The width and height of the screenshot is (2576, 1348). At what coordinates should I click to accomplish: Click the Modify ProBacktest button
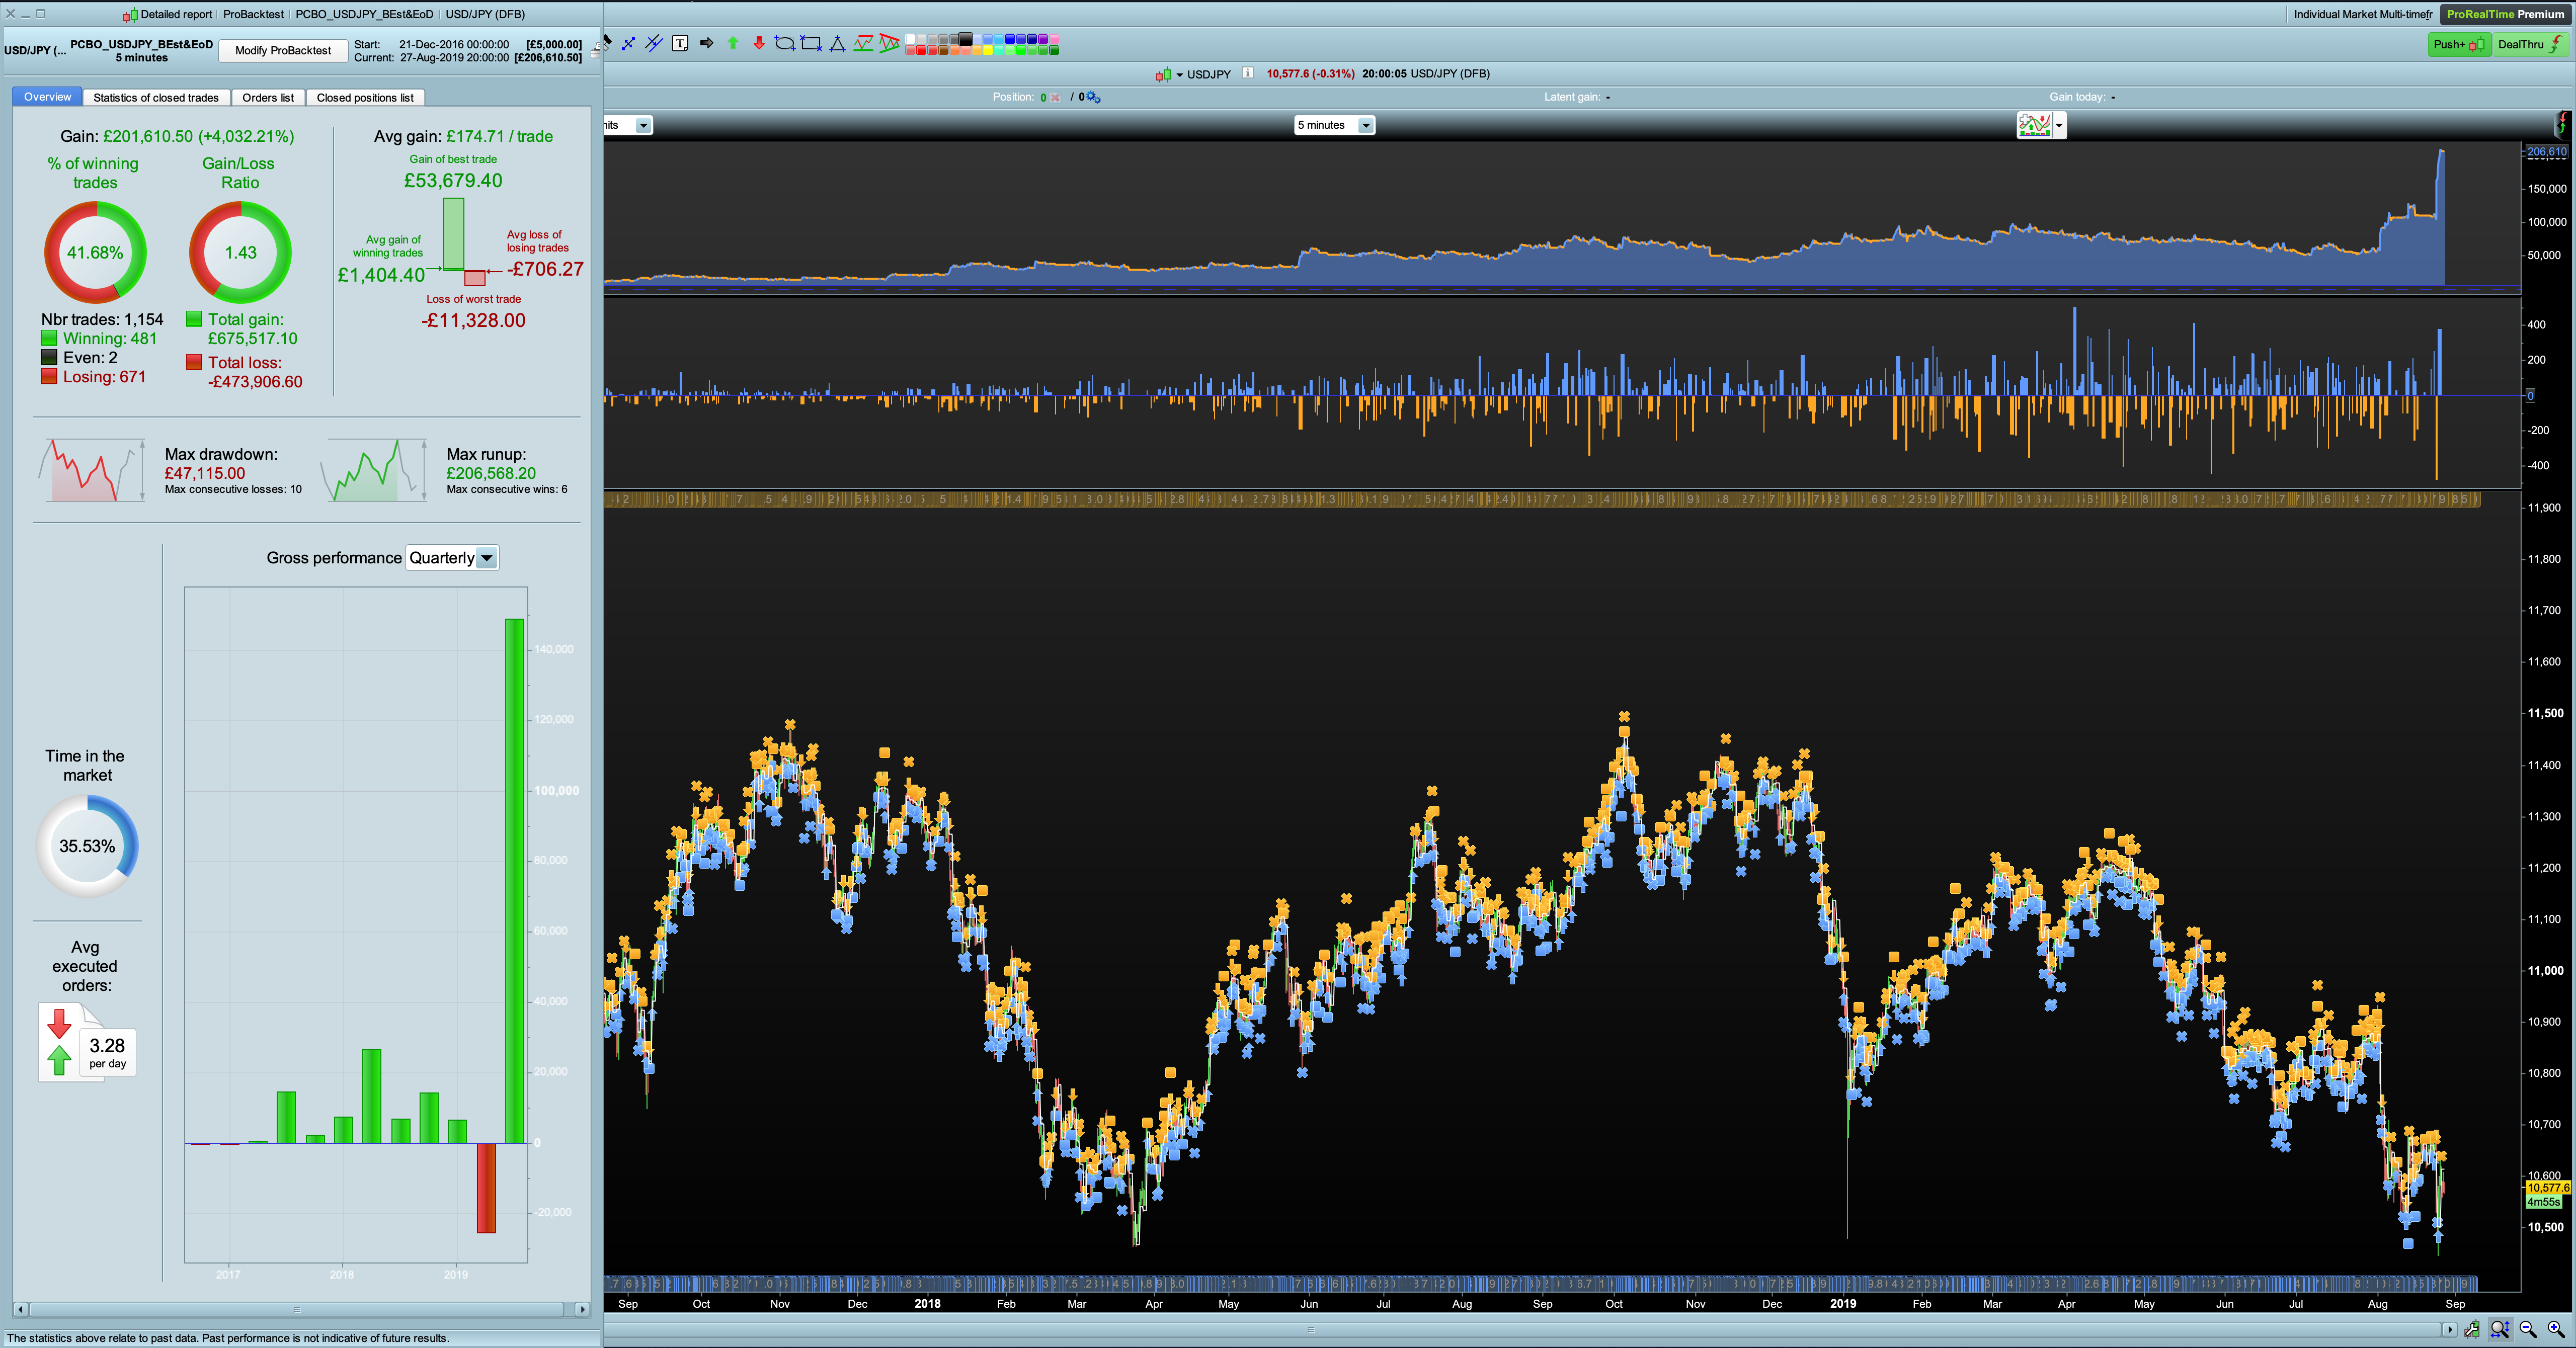[x=283, y=50]
